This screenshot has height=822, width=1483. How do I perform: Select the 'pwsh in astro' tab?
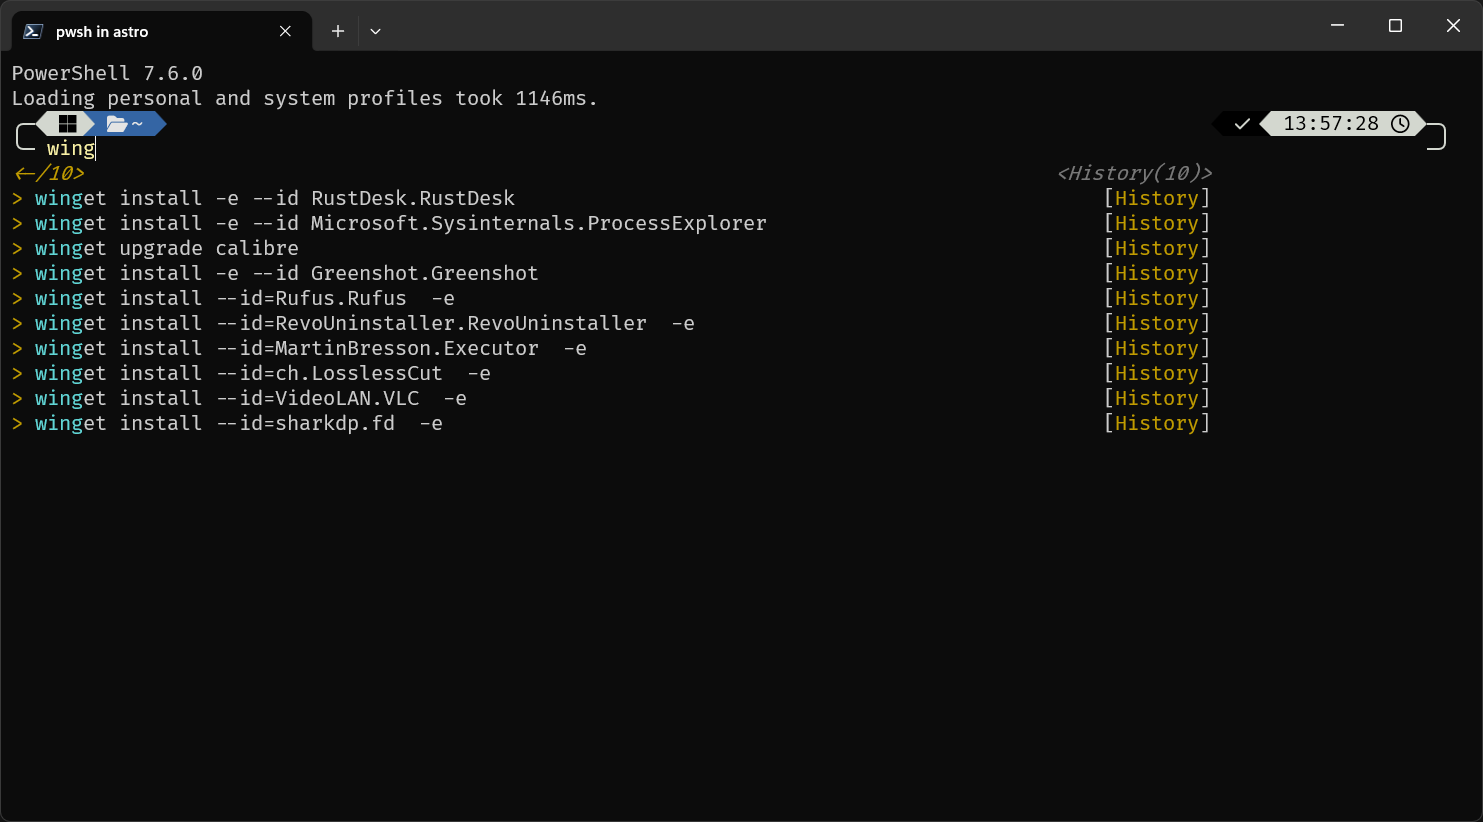(162, 31)
